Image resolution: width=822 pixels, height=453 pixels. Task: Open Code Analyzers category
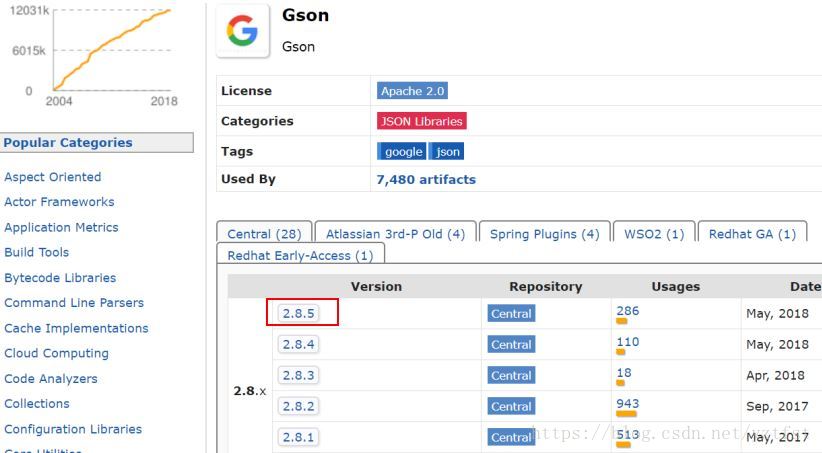pyautogui.click(x=51, y=379)
